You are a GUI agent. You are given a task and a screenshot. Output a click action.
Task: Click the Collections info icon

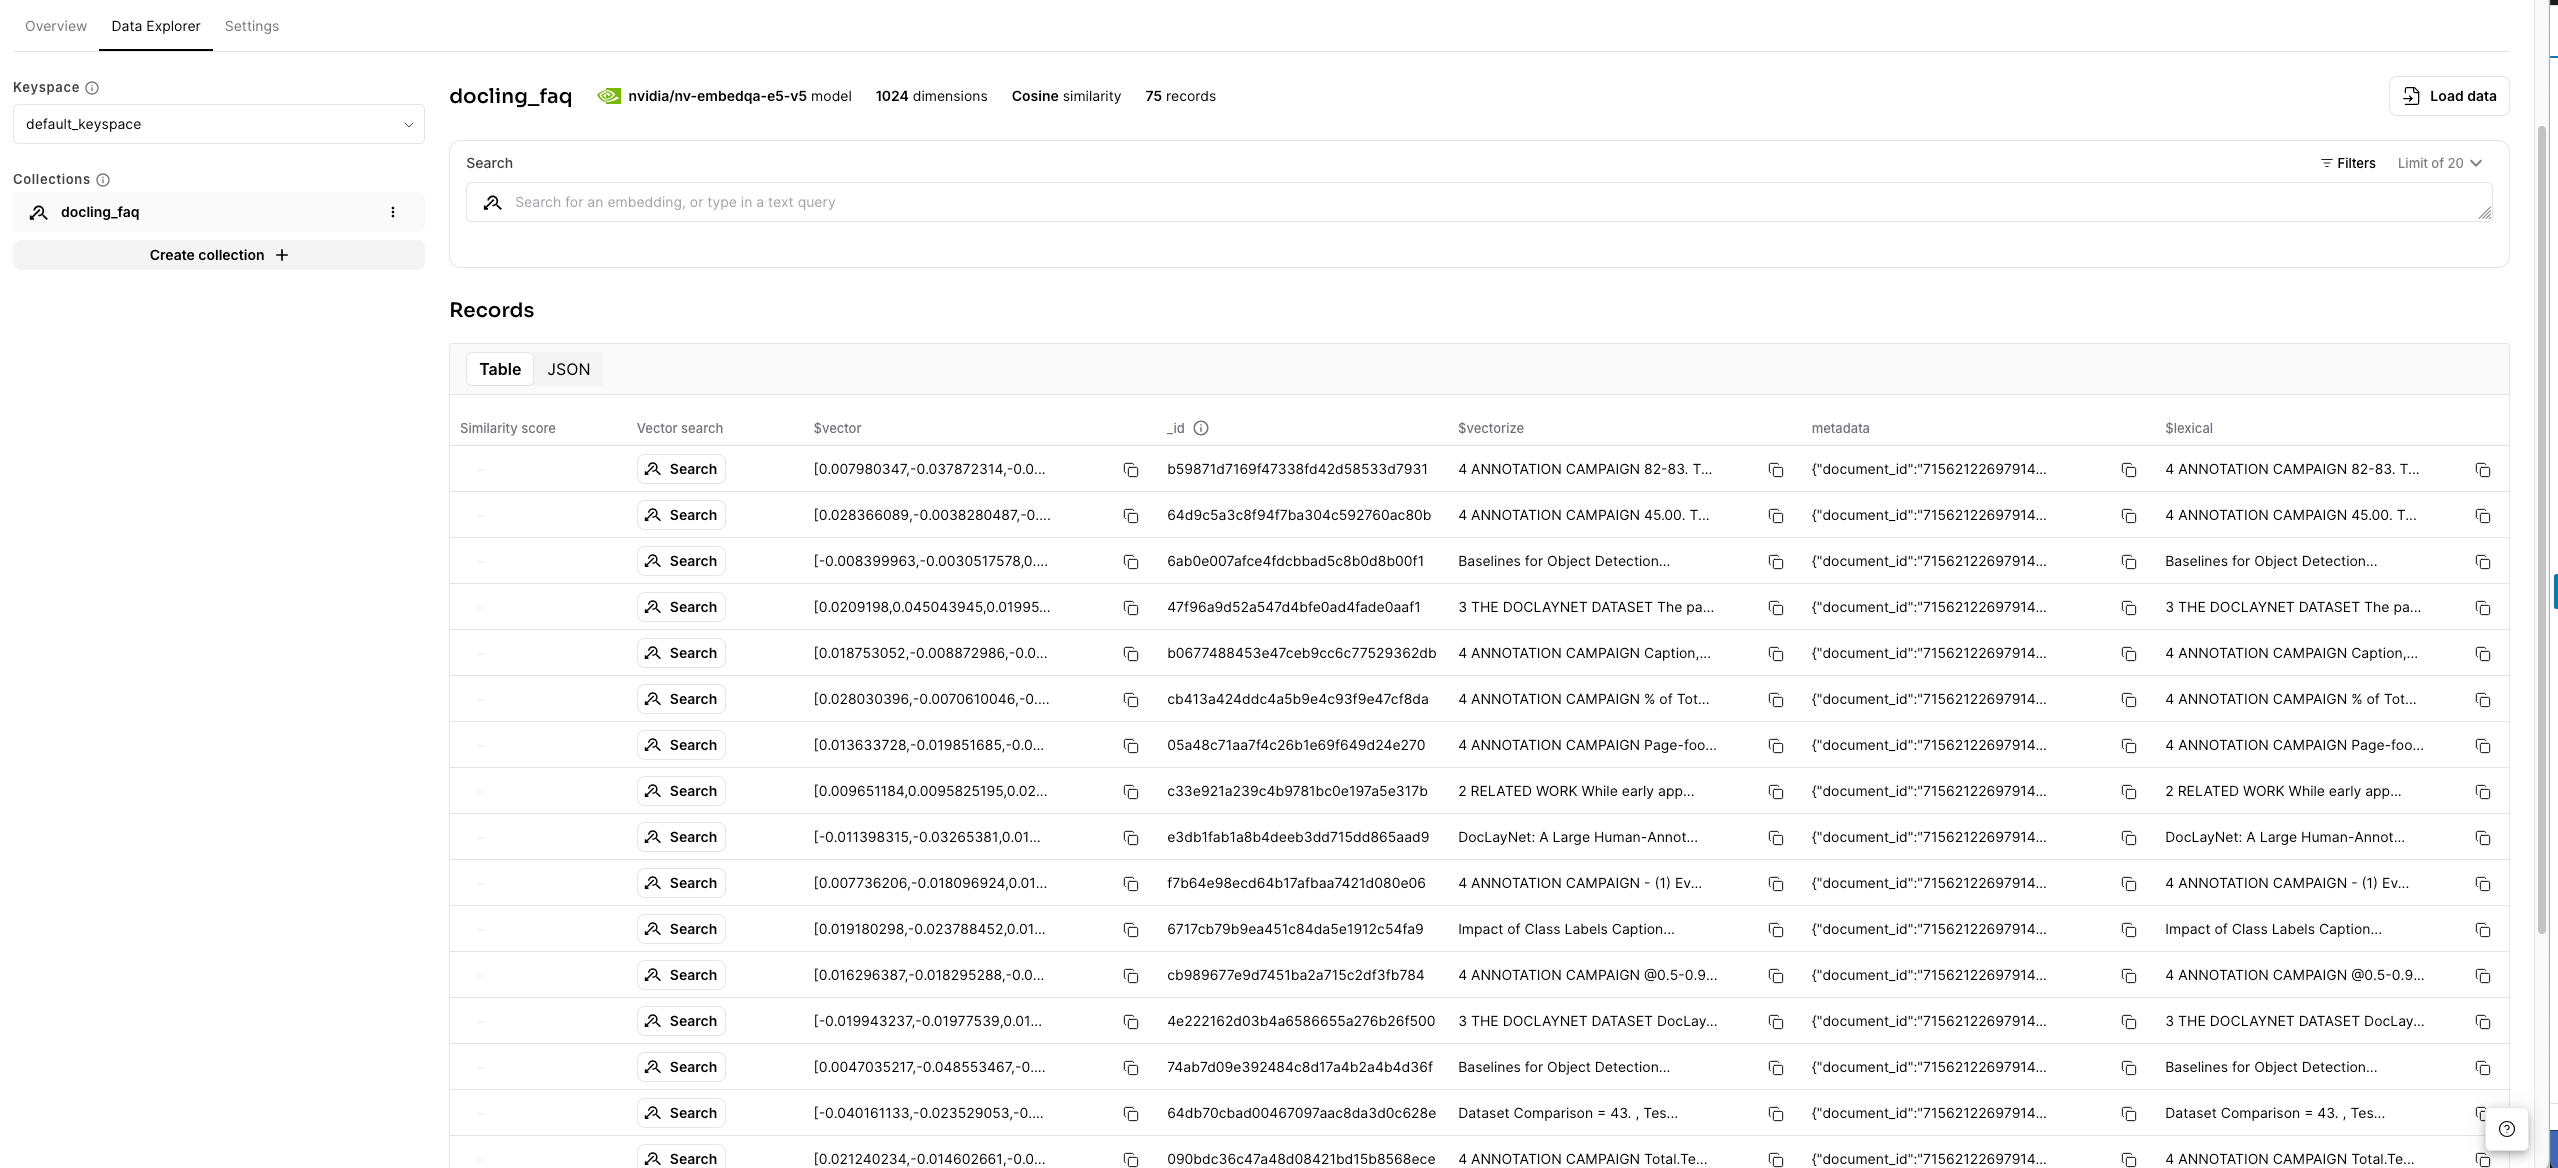(x=103, y=180)
